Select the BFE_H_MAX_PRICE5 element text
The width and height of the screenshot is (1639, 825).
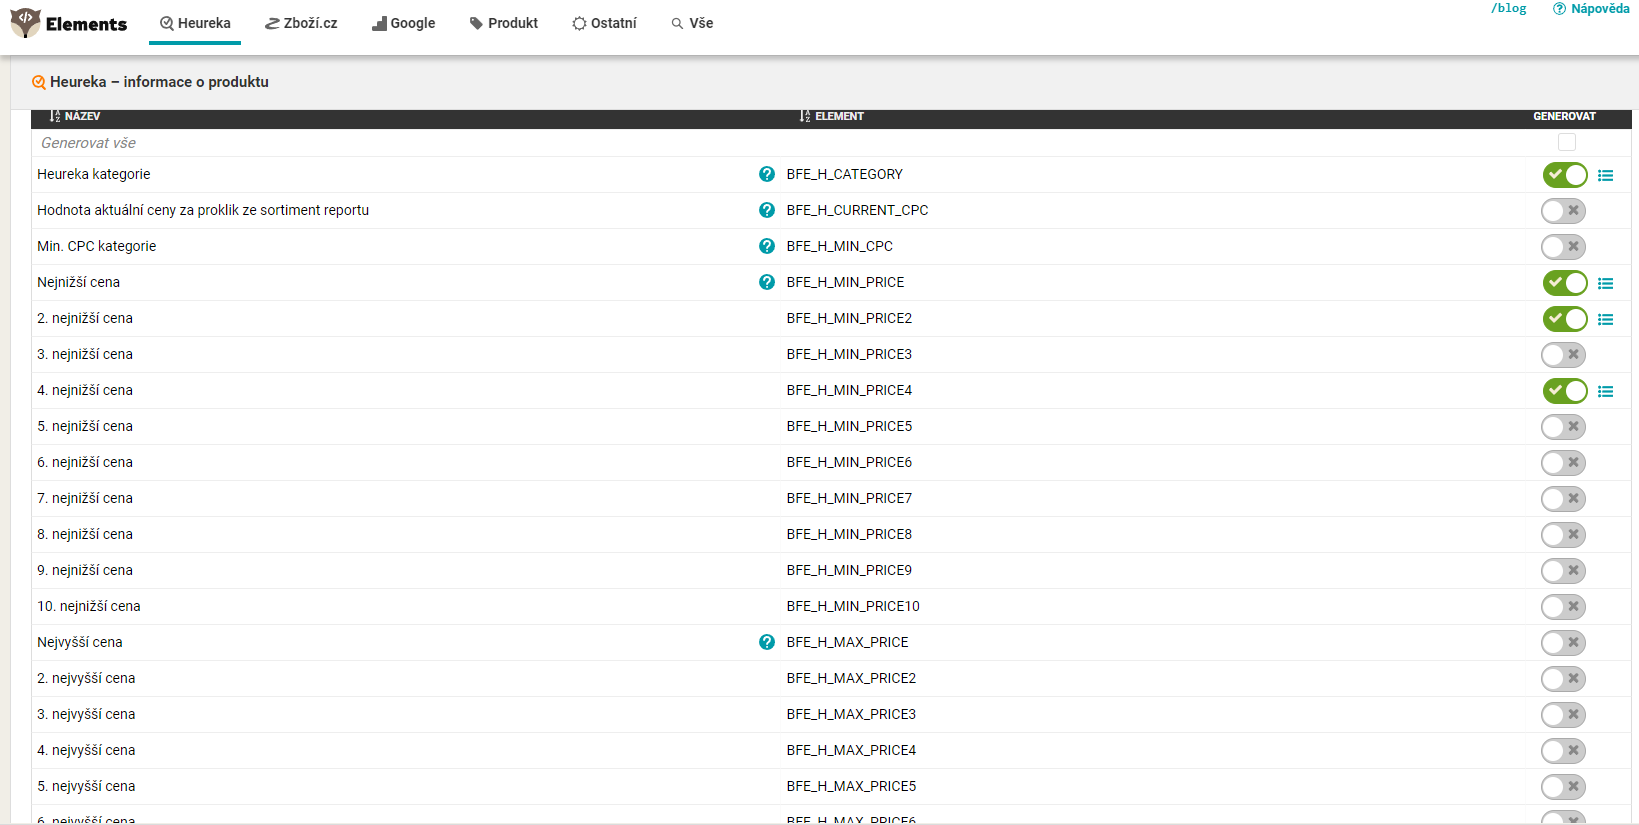point(851,786)
